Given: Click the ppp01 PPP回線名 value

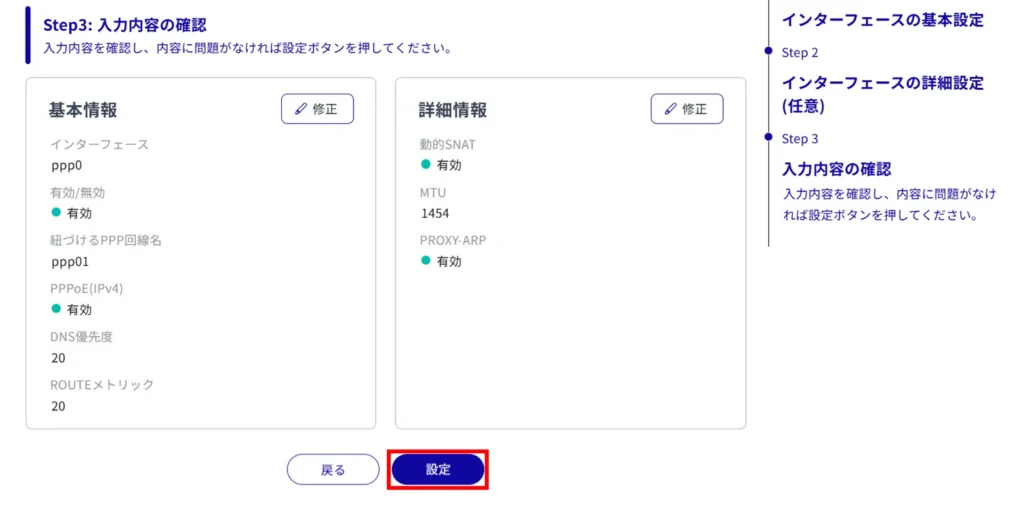Looking at the screenshot, I should [70, 261].
